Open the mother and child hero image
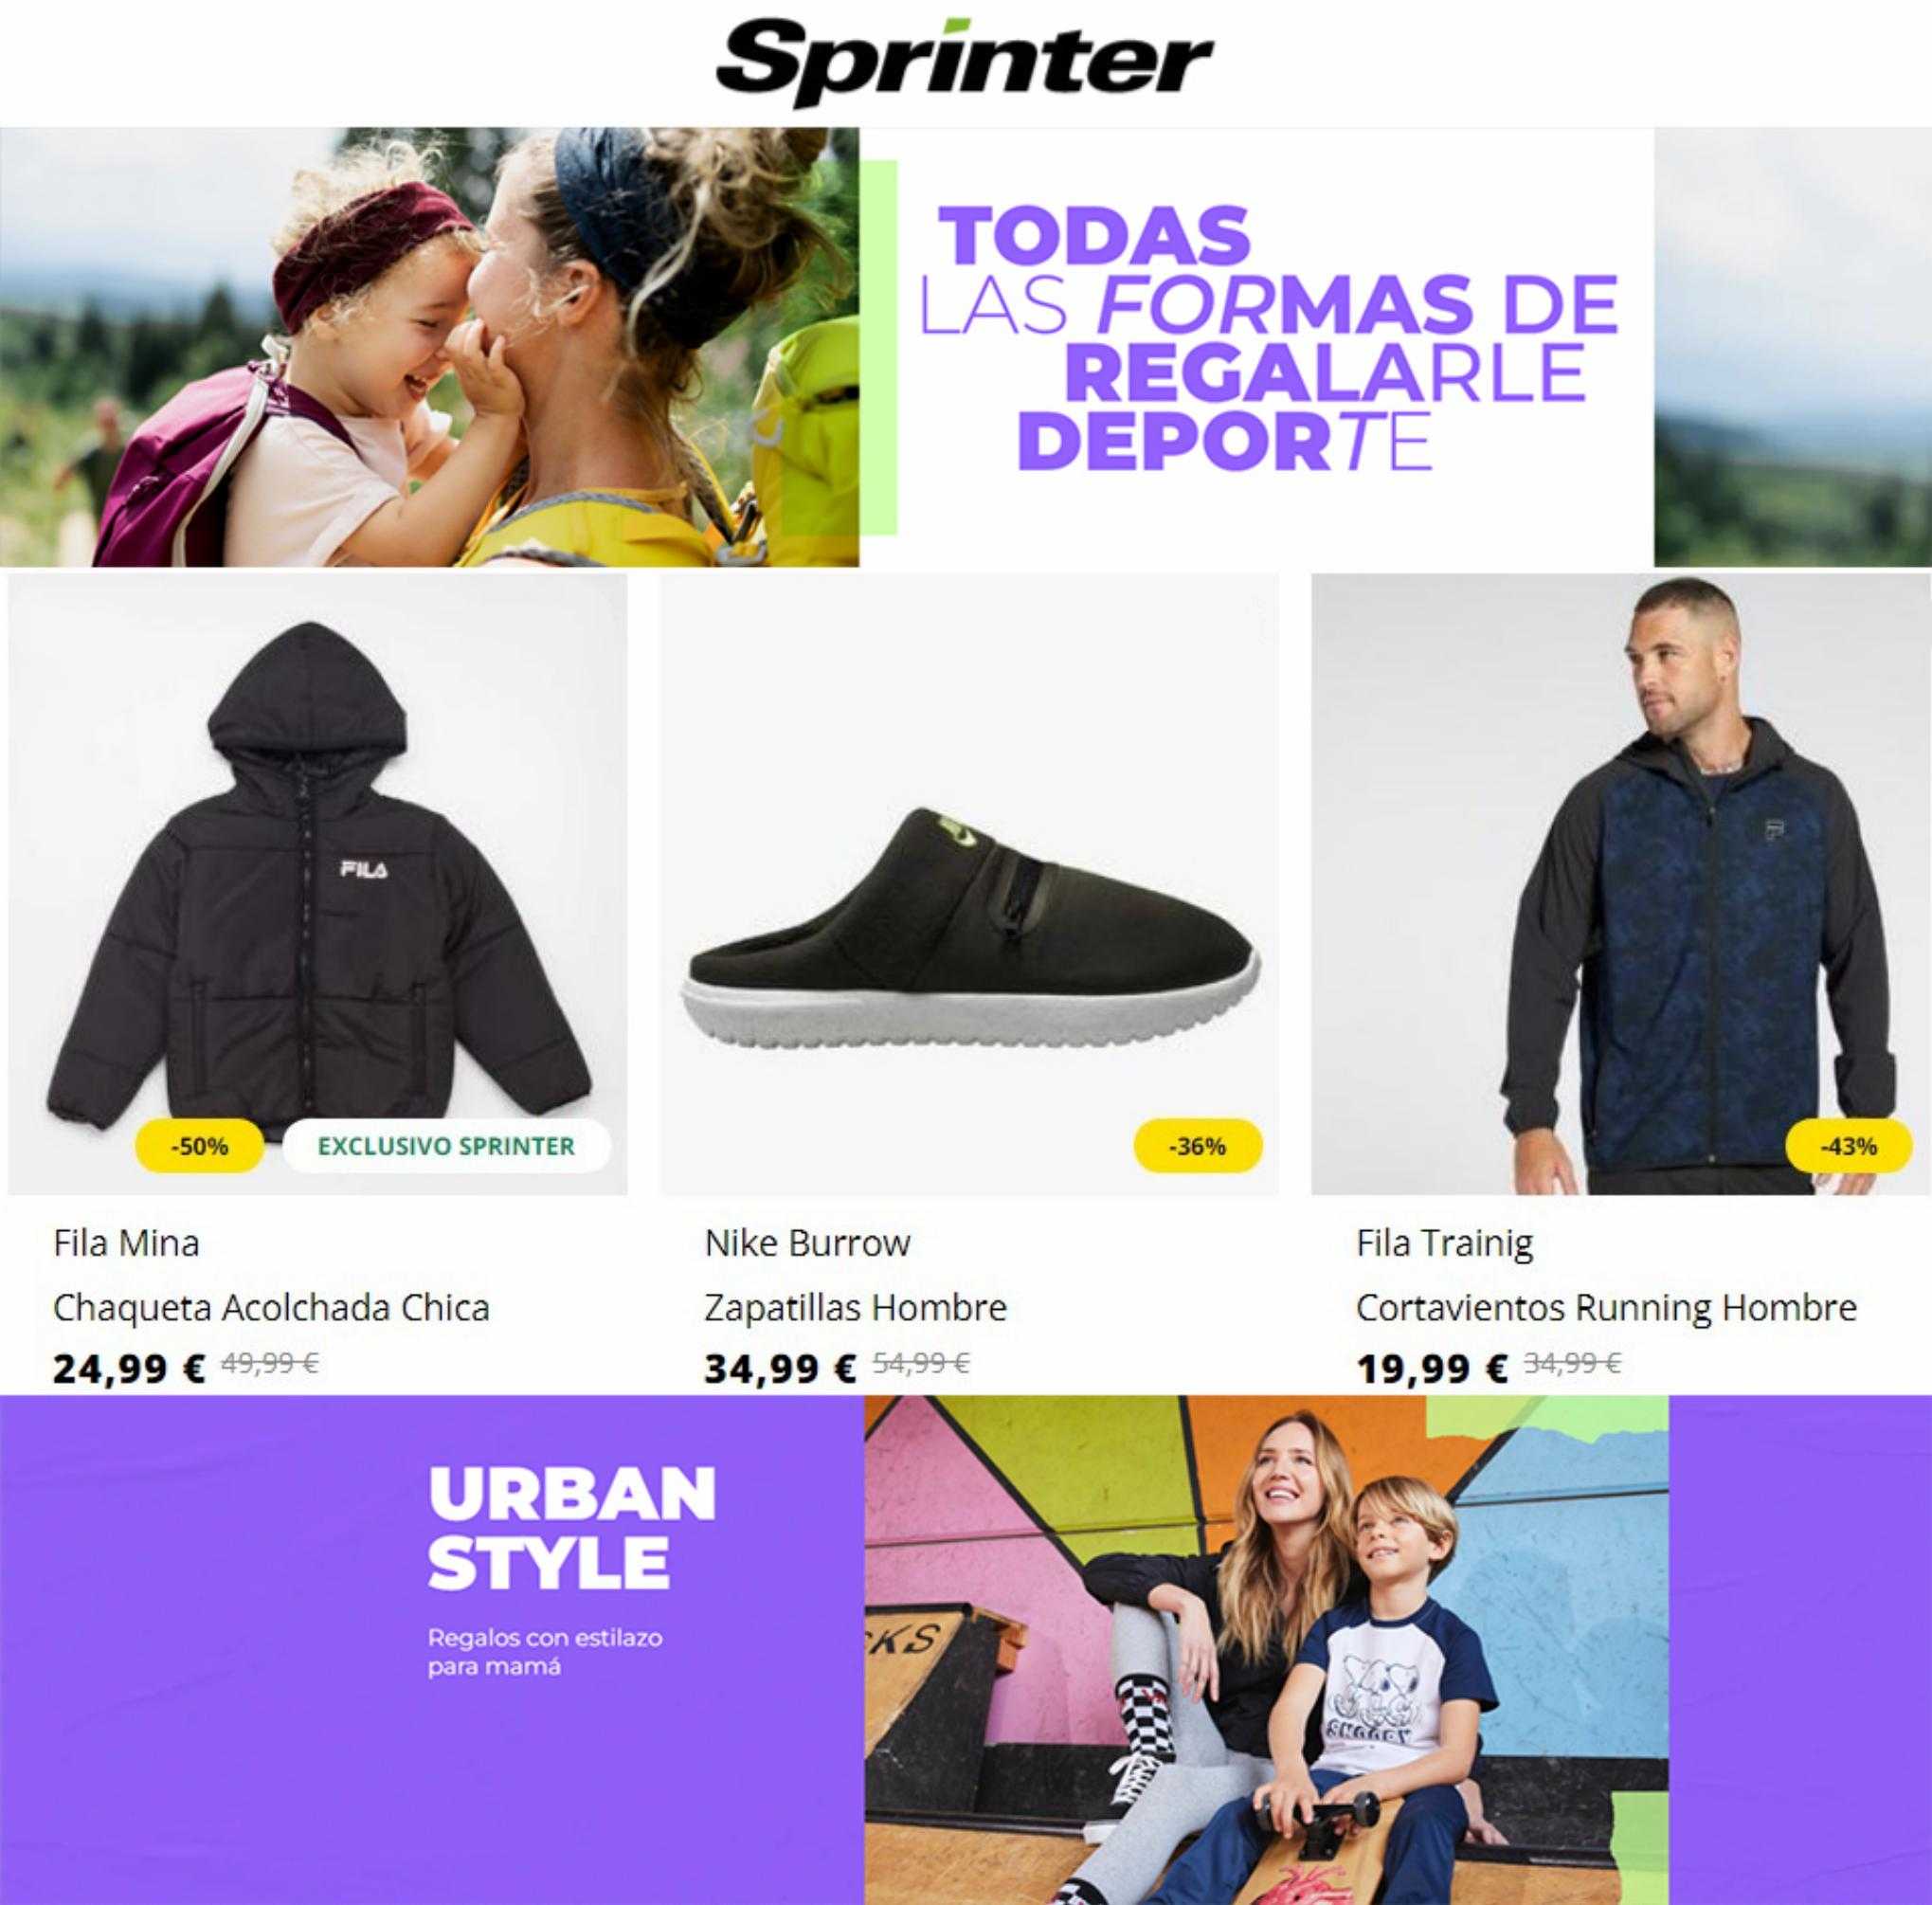The height and width of the screenshot is (1905, 1932). tap(430, 347)
